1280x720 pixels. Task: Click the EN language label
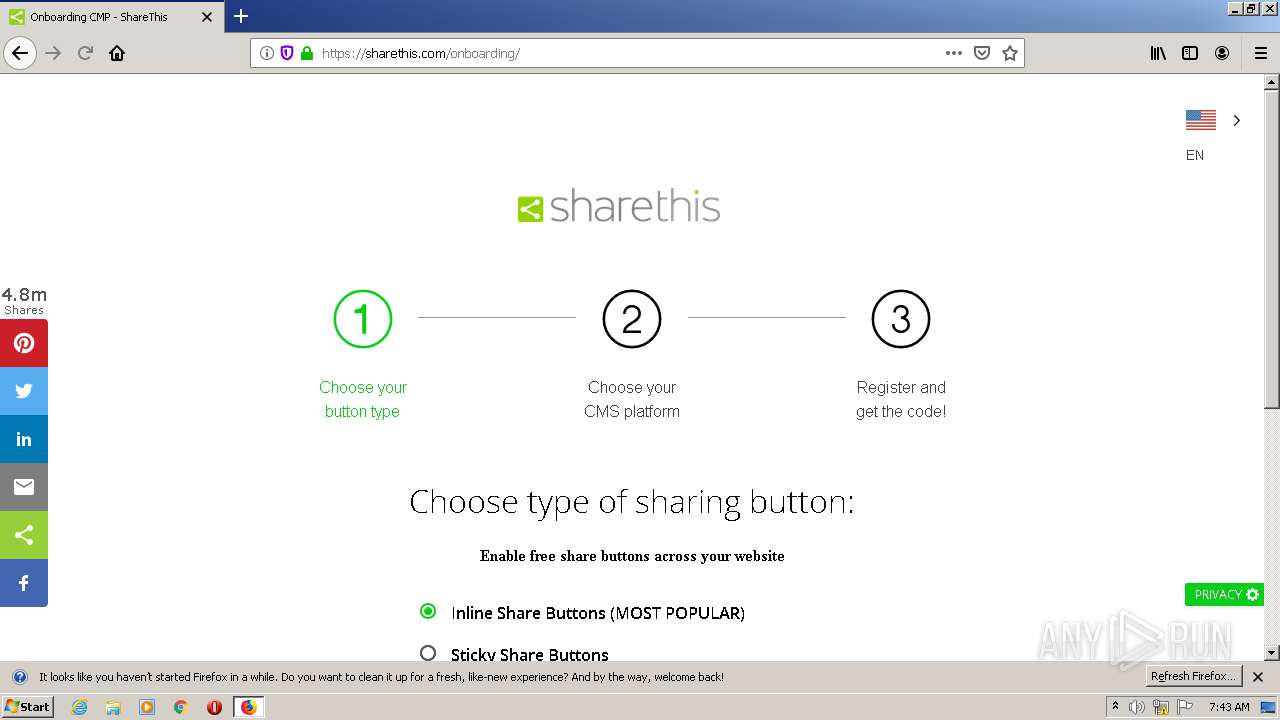tap(1195, 155)
